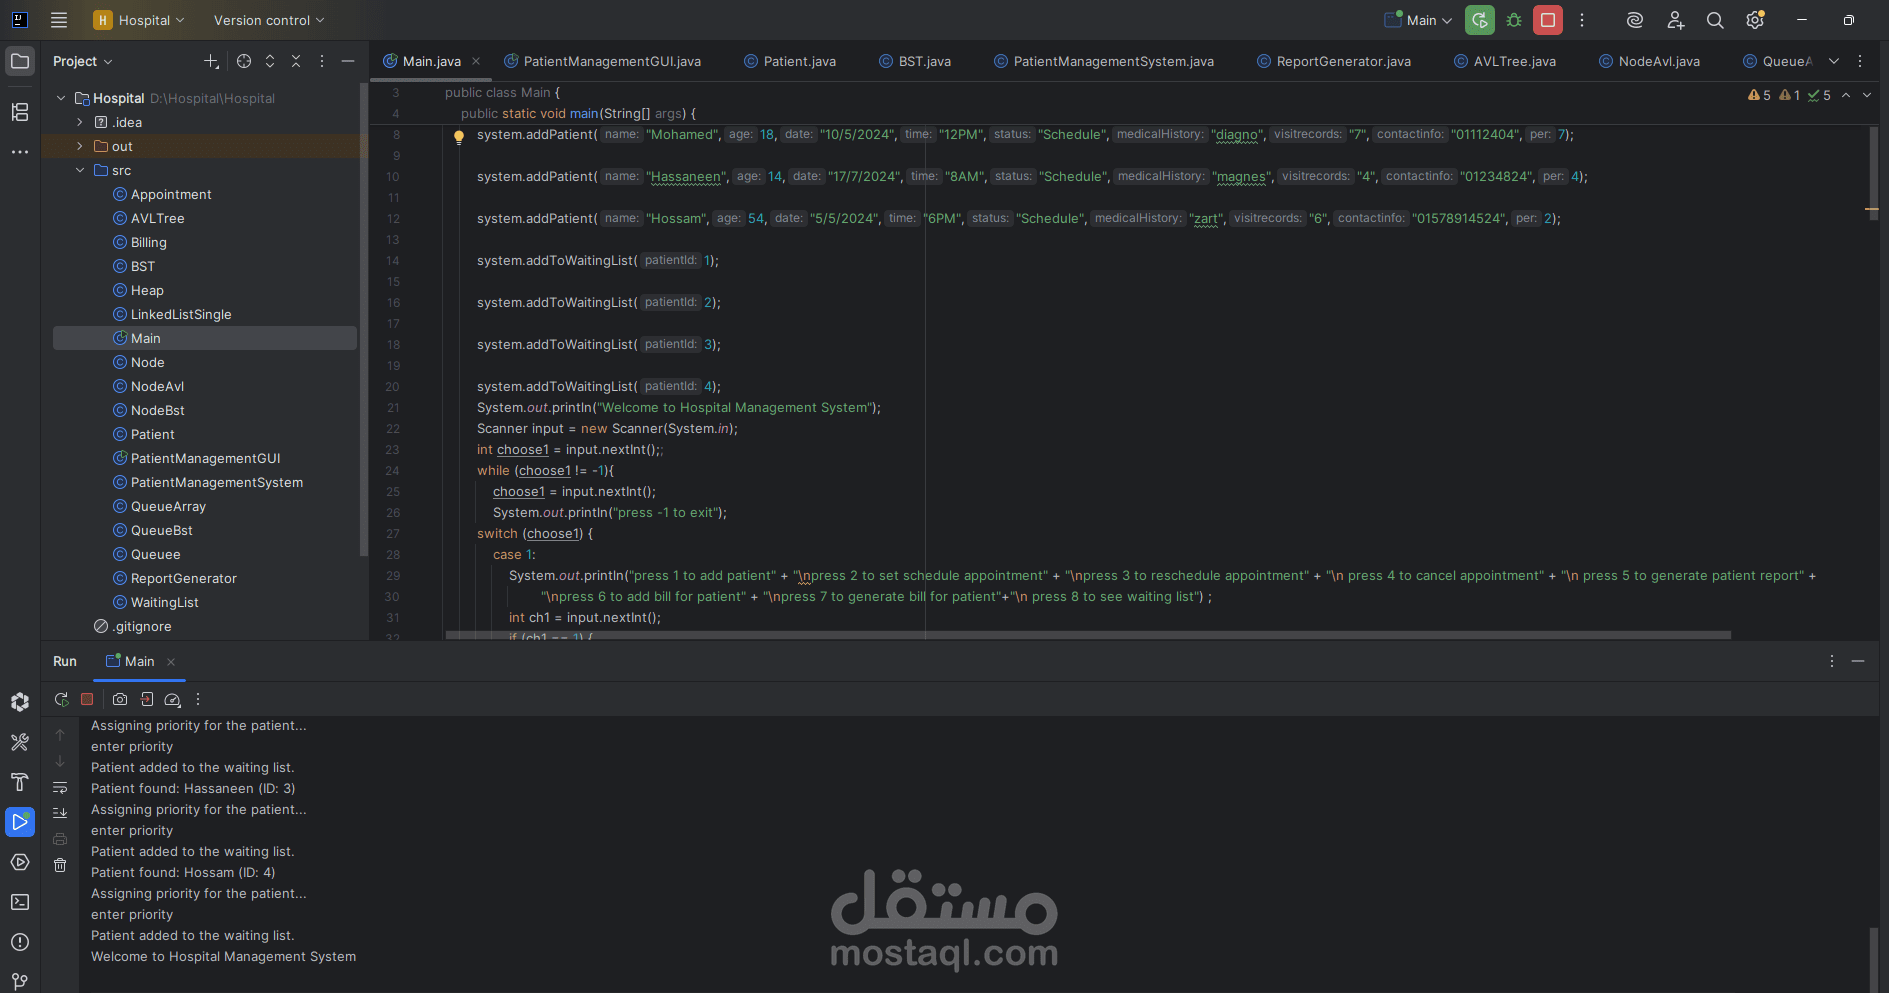1889x993 pixels.
Task: Click the editor horizontal scrollbar
Action: [x=1088, y=635]
